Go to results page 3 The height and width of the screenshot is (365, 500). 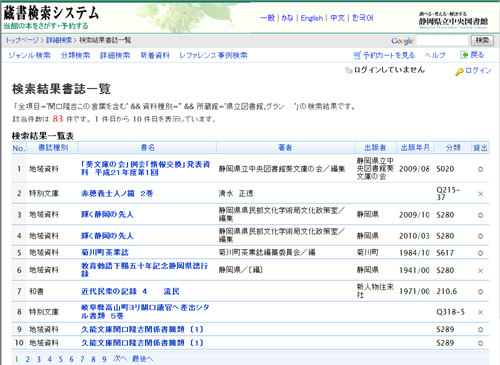(x=39, y=359)
